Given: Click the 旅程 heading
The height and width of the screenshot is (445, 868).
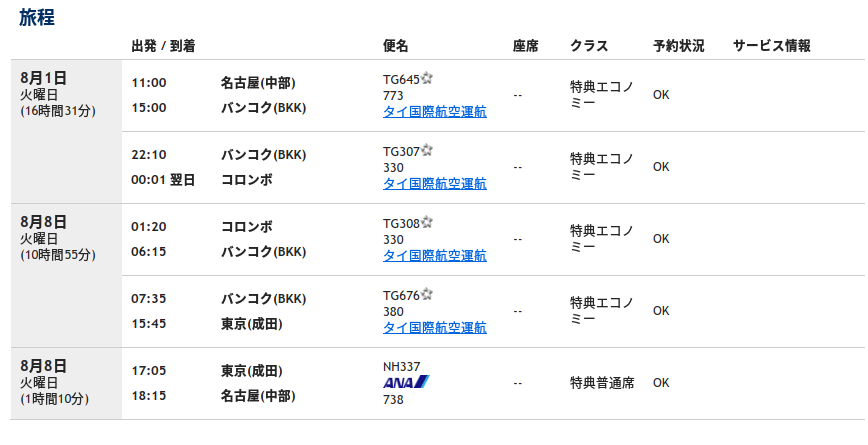Looking at the screenshot, I should click(37, 17).
